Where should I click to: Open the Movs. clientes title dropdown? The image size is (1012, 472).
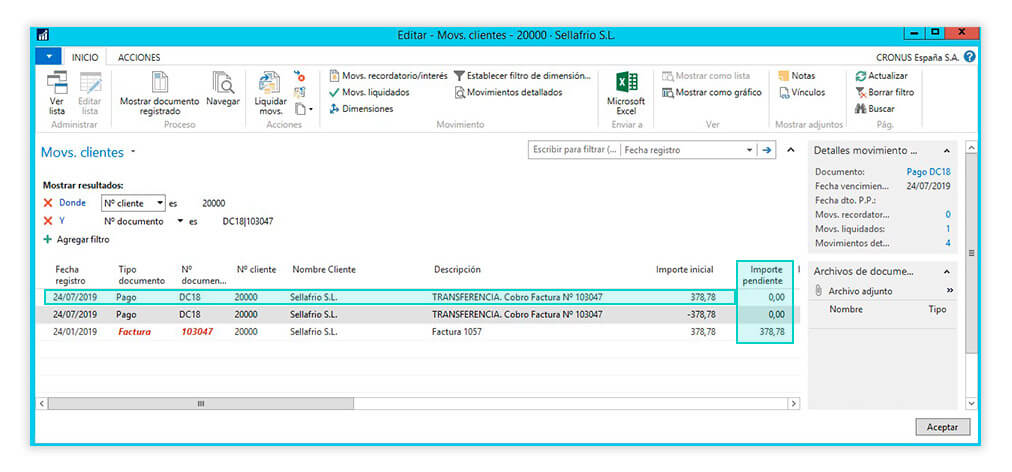click(133, 153)
